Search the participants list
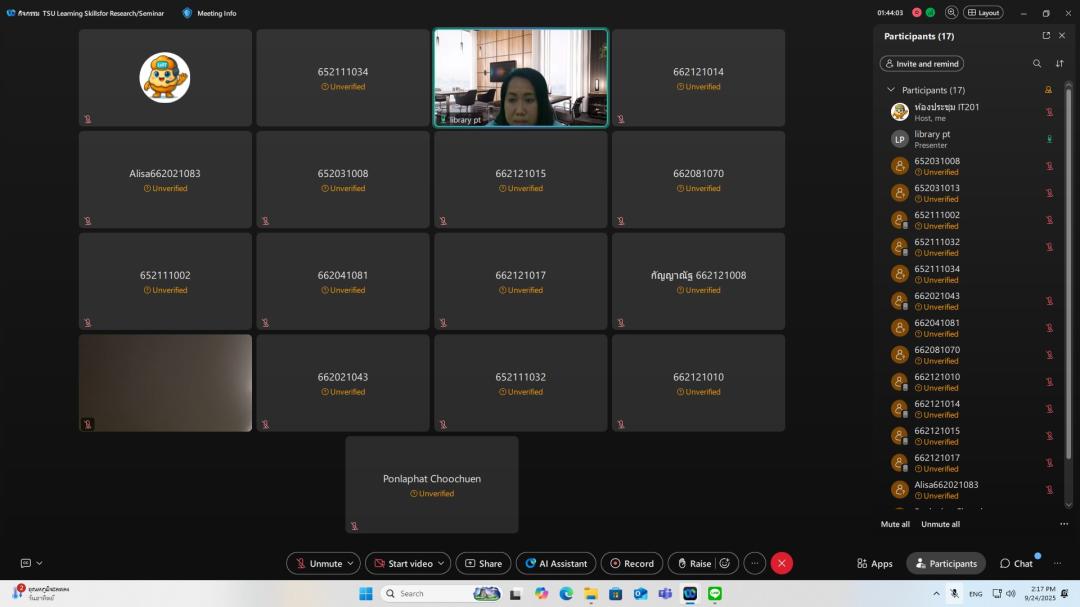 [1037, 63]
